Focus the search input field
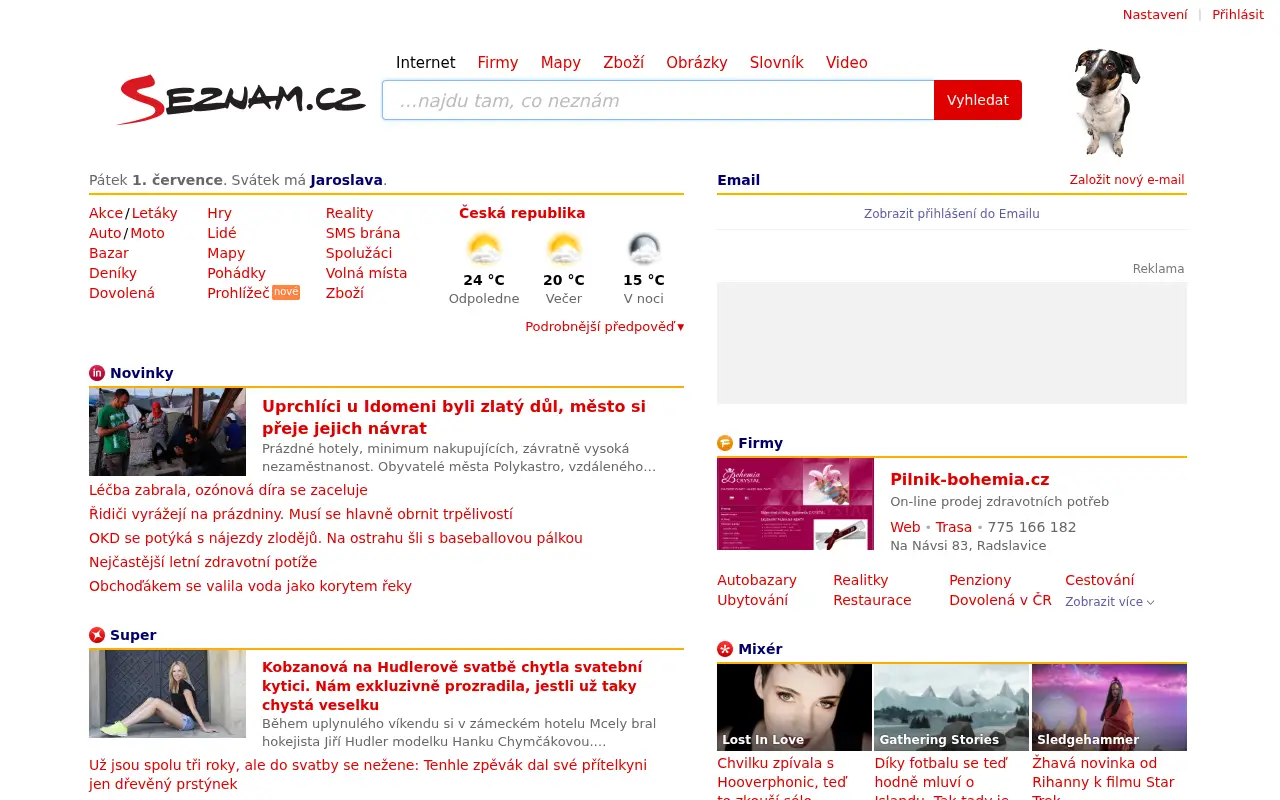 [658, 100]
